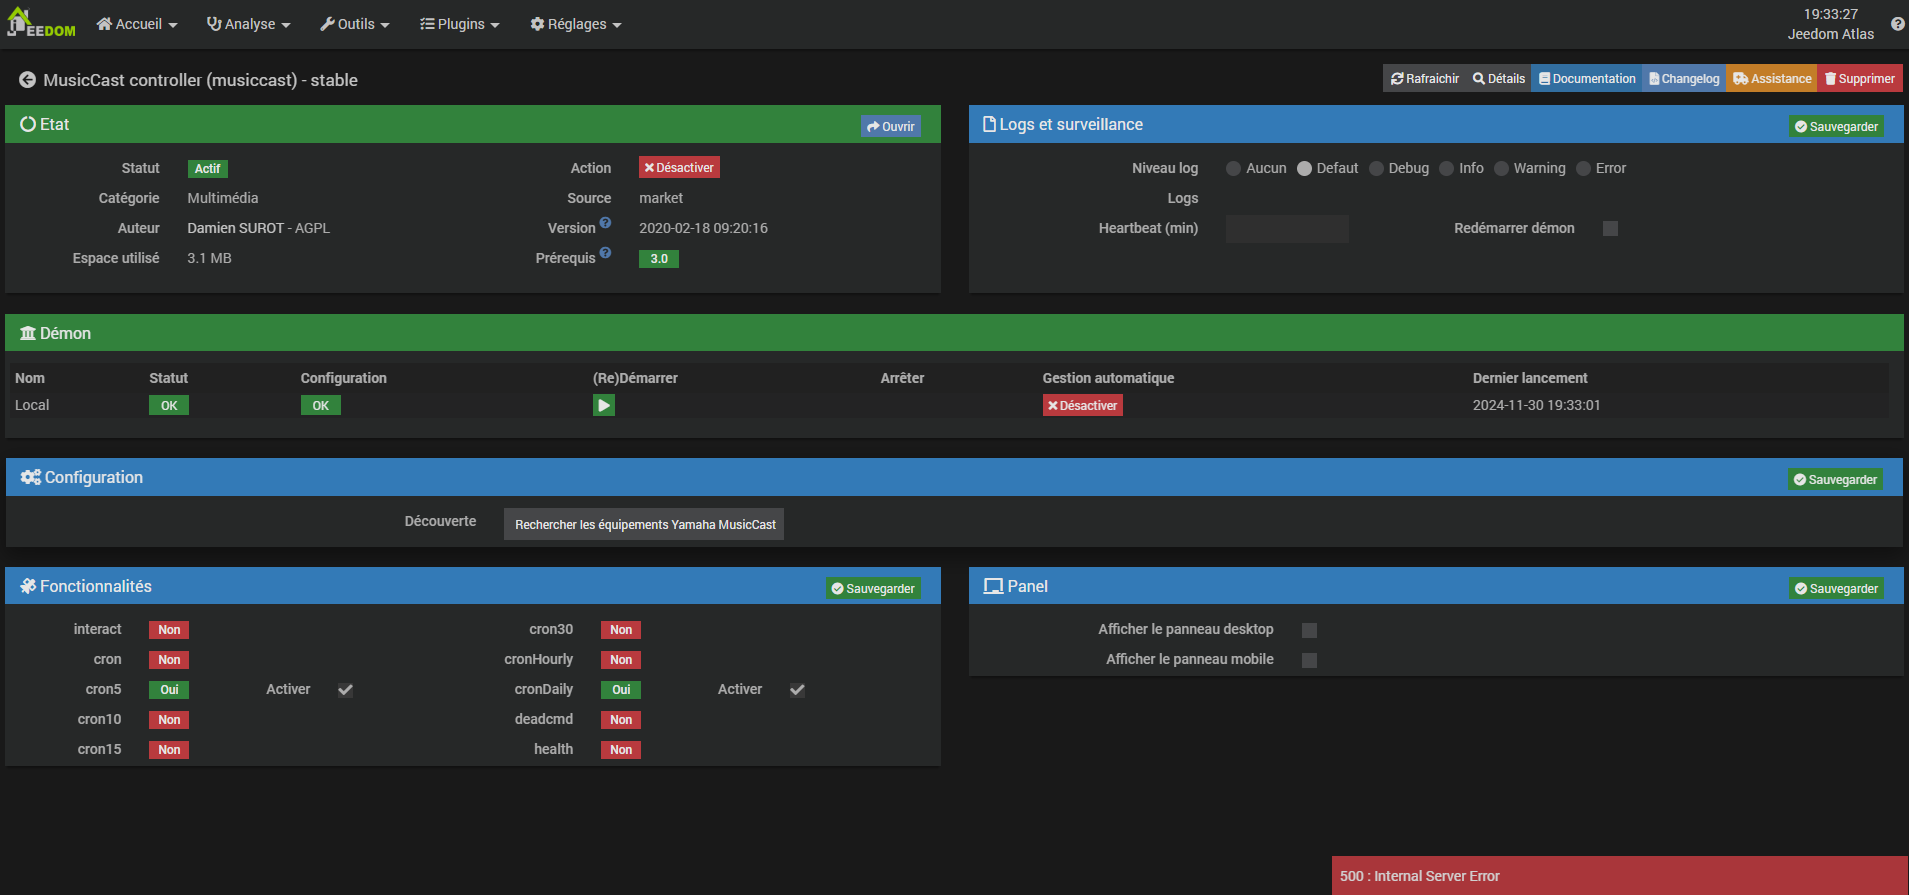Click Rafraichir to refresh the plugin page
Image resolution: width=1909 pixels, height=895 pixels.
coord(1424,79)
